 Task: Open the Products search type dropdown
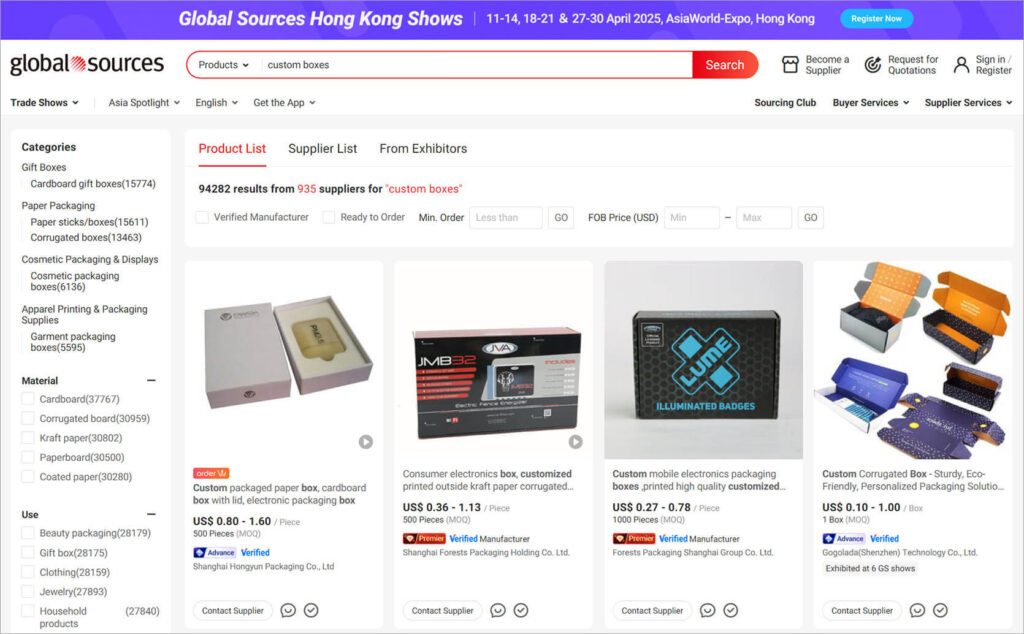pos(223,65)
